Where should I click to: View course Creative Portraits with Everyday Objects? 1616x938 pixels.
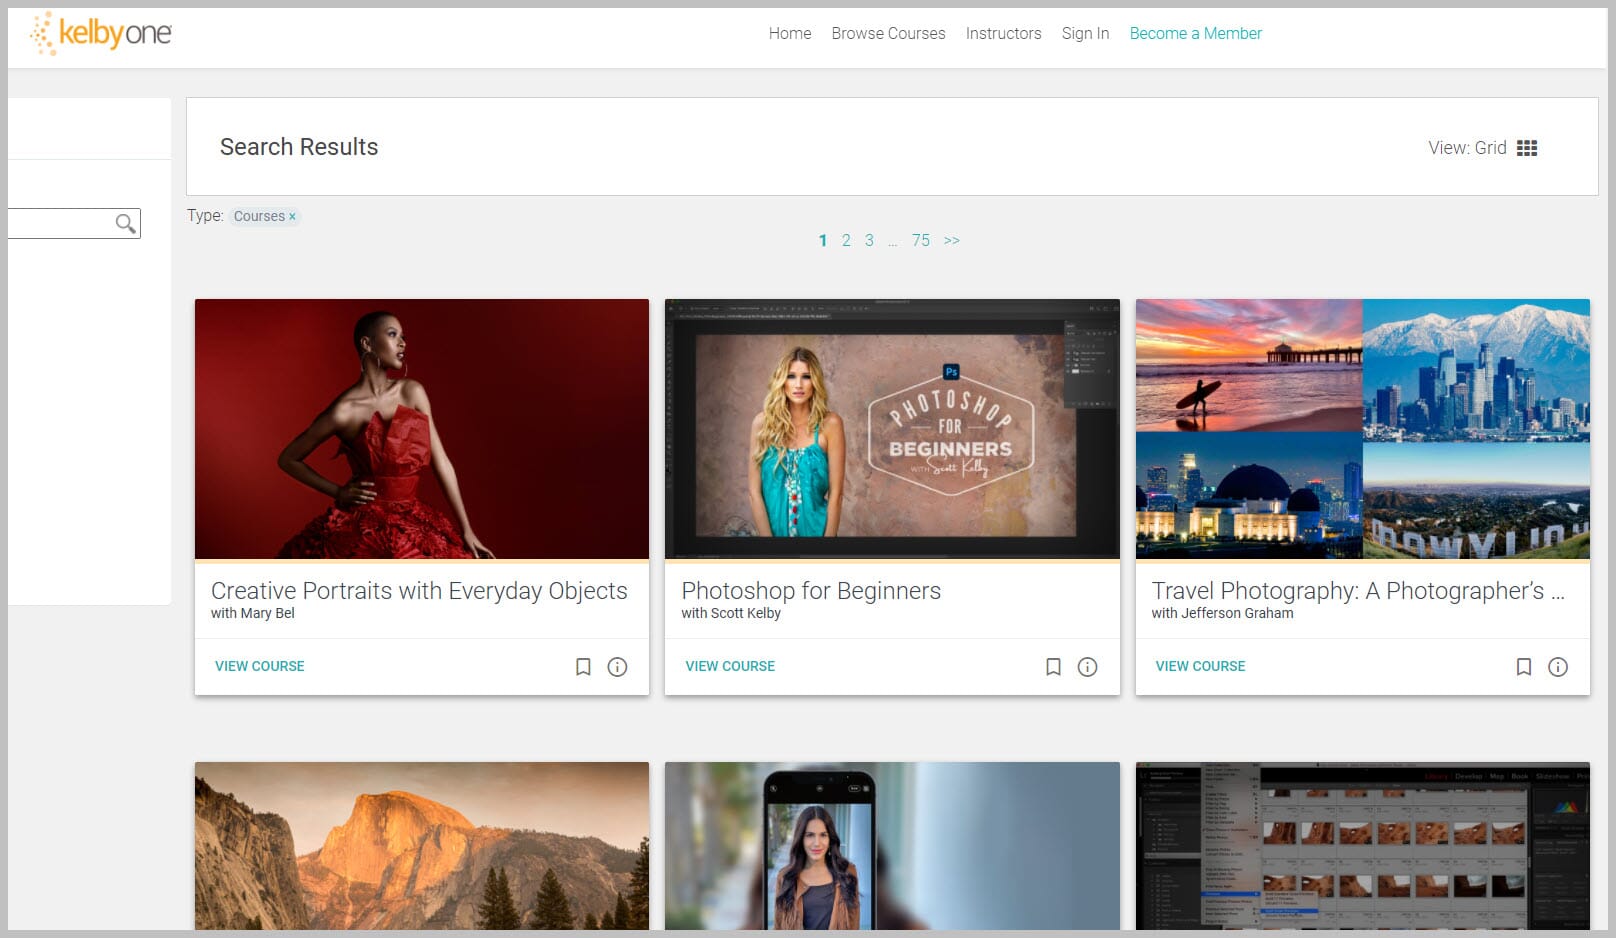[x=260, y=666]
